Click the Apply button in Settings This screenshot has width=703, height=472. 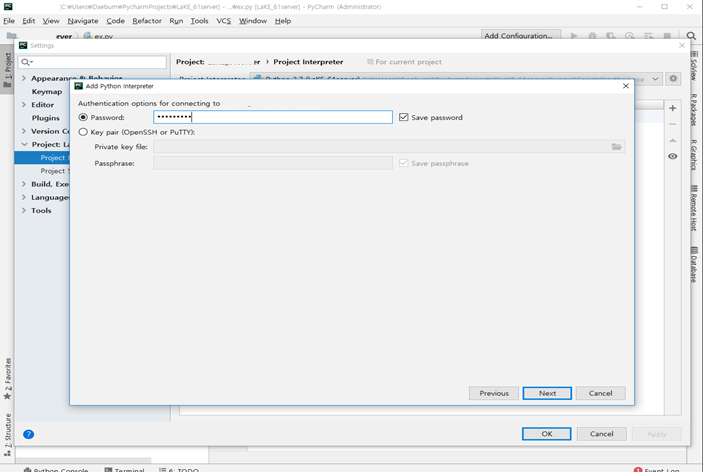pyautogui.click(x=657, y=434)
